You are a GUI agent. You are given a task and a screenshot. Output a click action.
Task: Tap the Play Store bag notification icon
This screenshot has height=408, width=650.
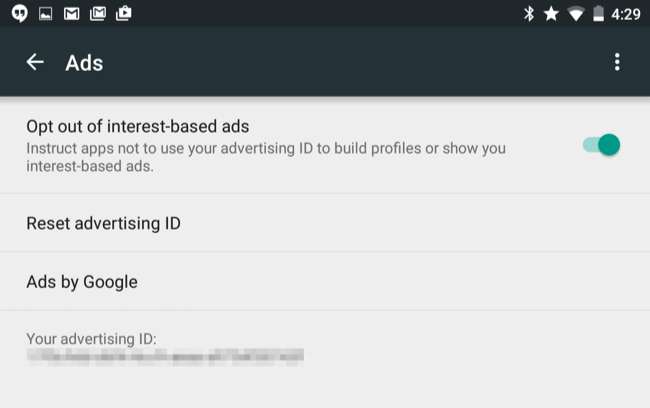[x=124, y=14]
